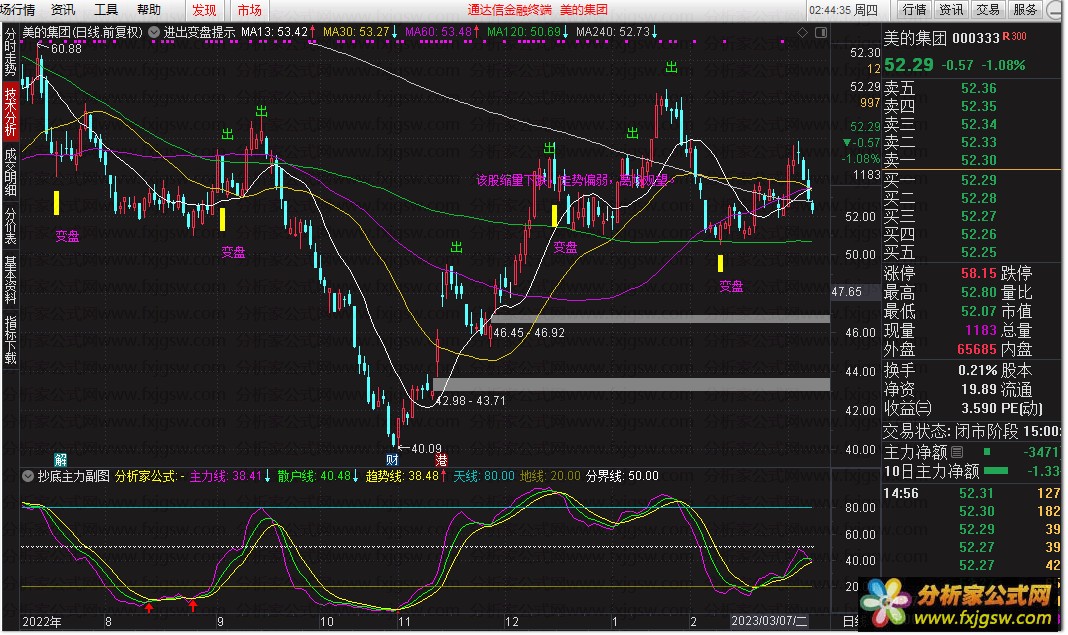Click the 40.09 low price label
The width and height of the screenshot is (1068, 635).
click(x=426, y=448)
